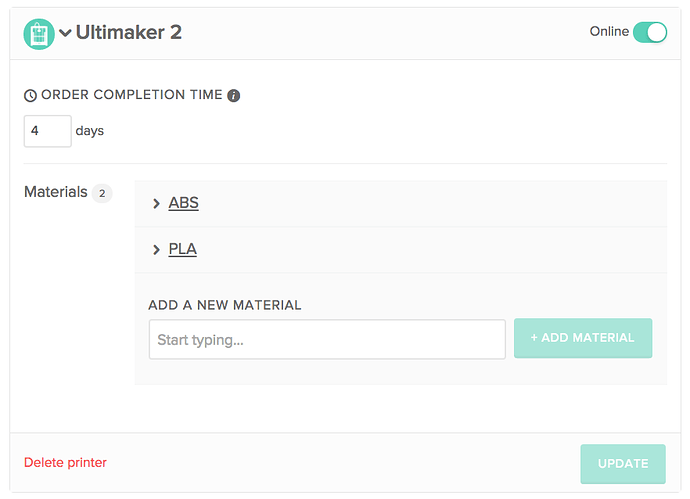Image resolution: width=690 pixels, height=499 pixels.
Task: Open the info tooltip icon for completion time
Action: click(x=234, y=96)
